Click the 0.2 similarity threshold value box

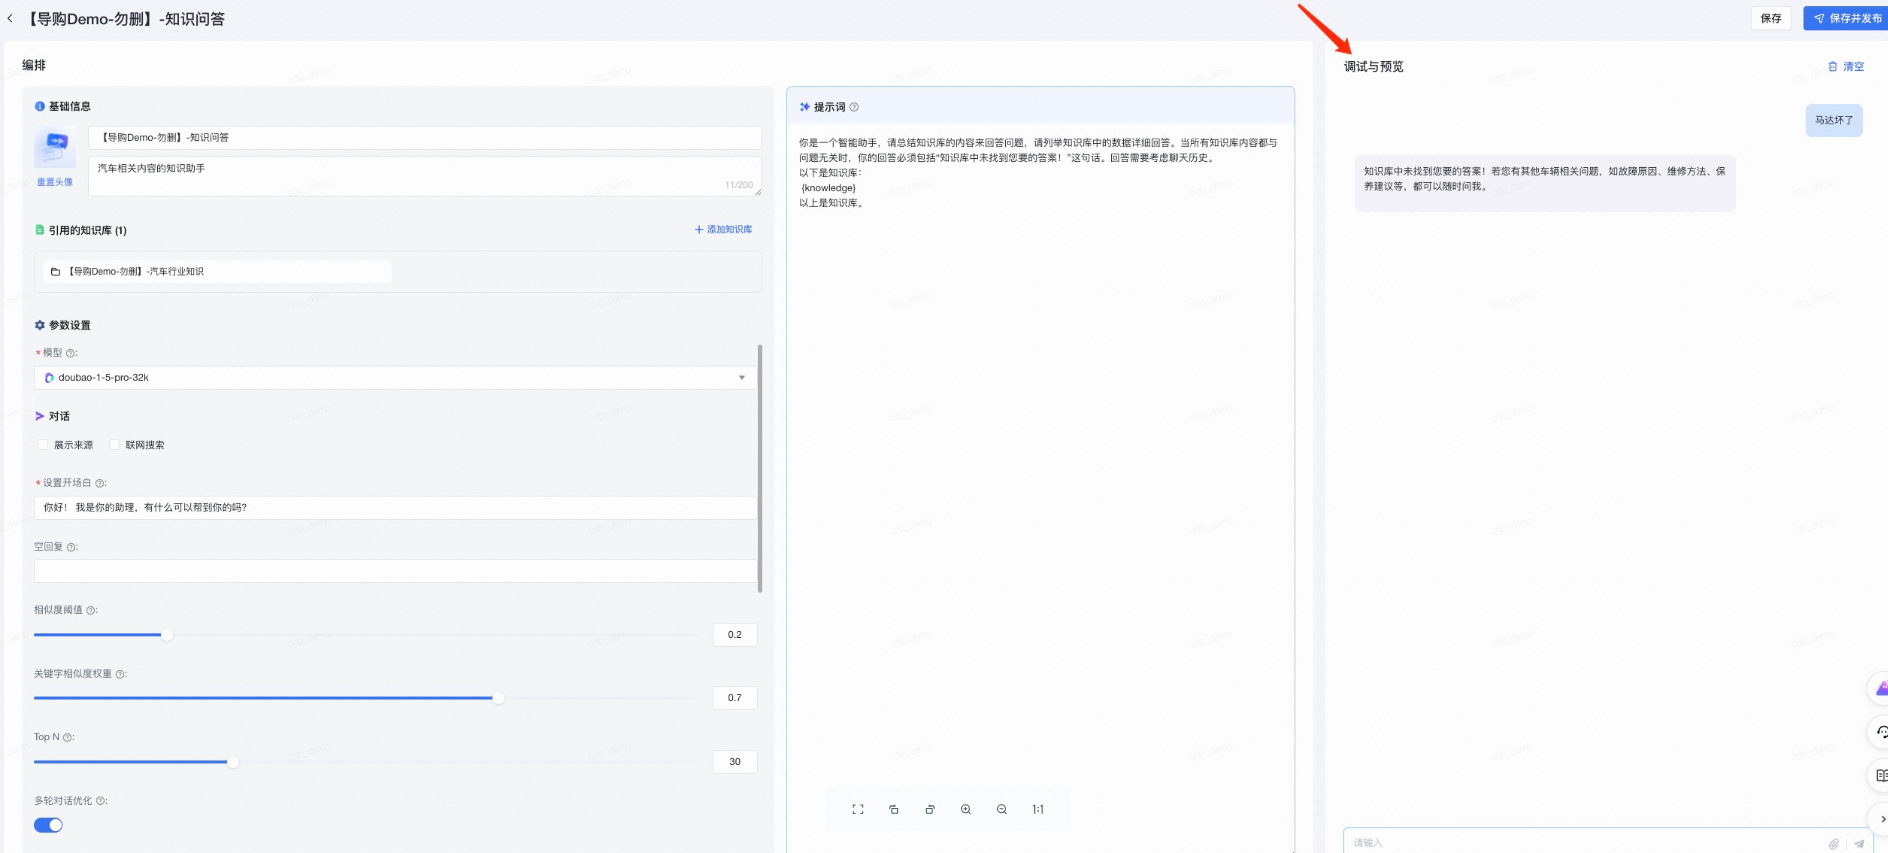coord(735,635)
